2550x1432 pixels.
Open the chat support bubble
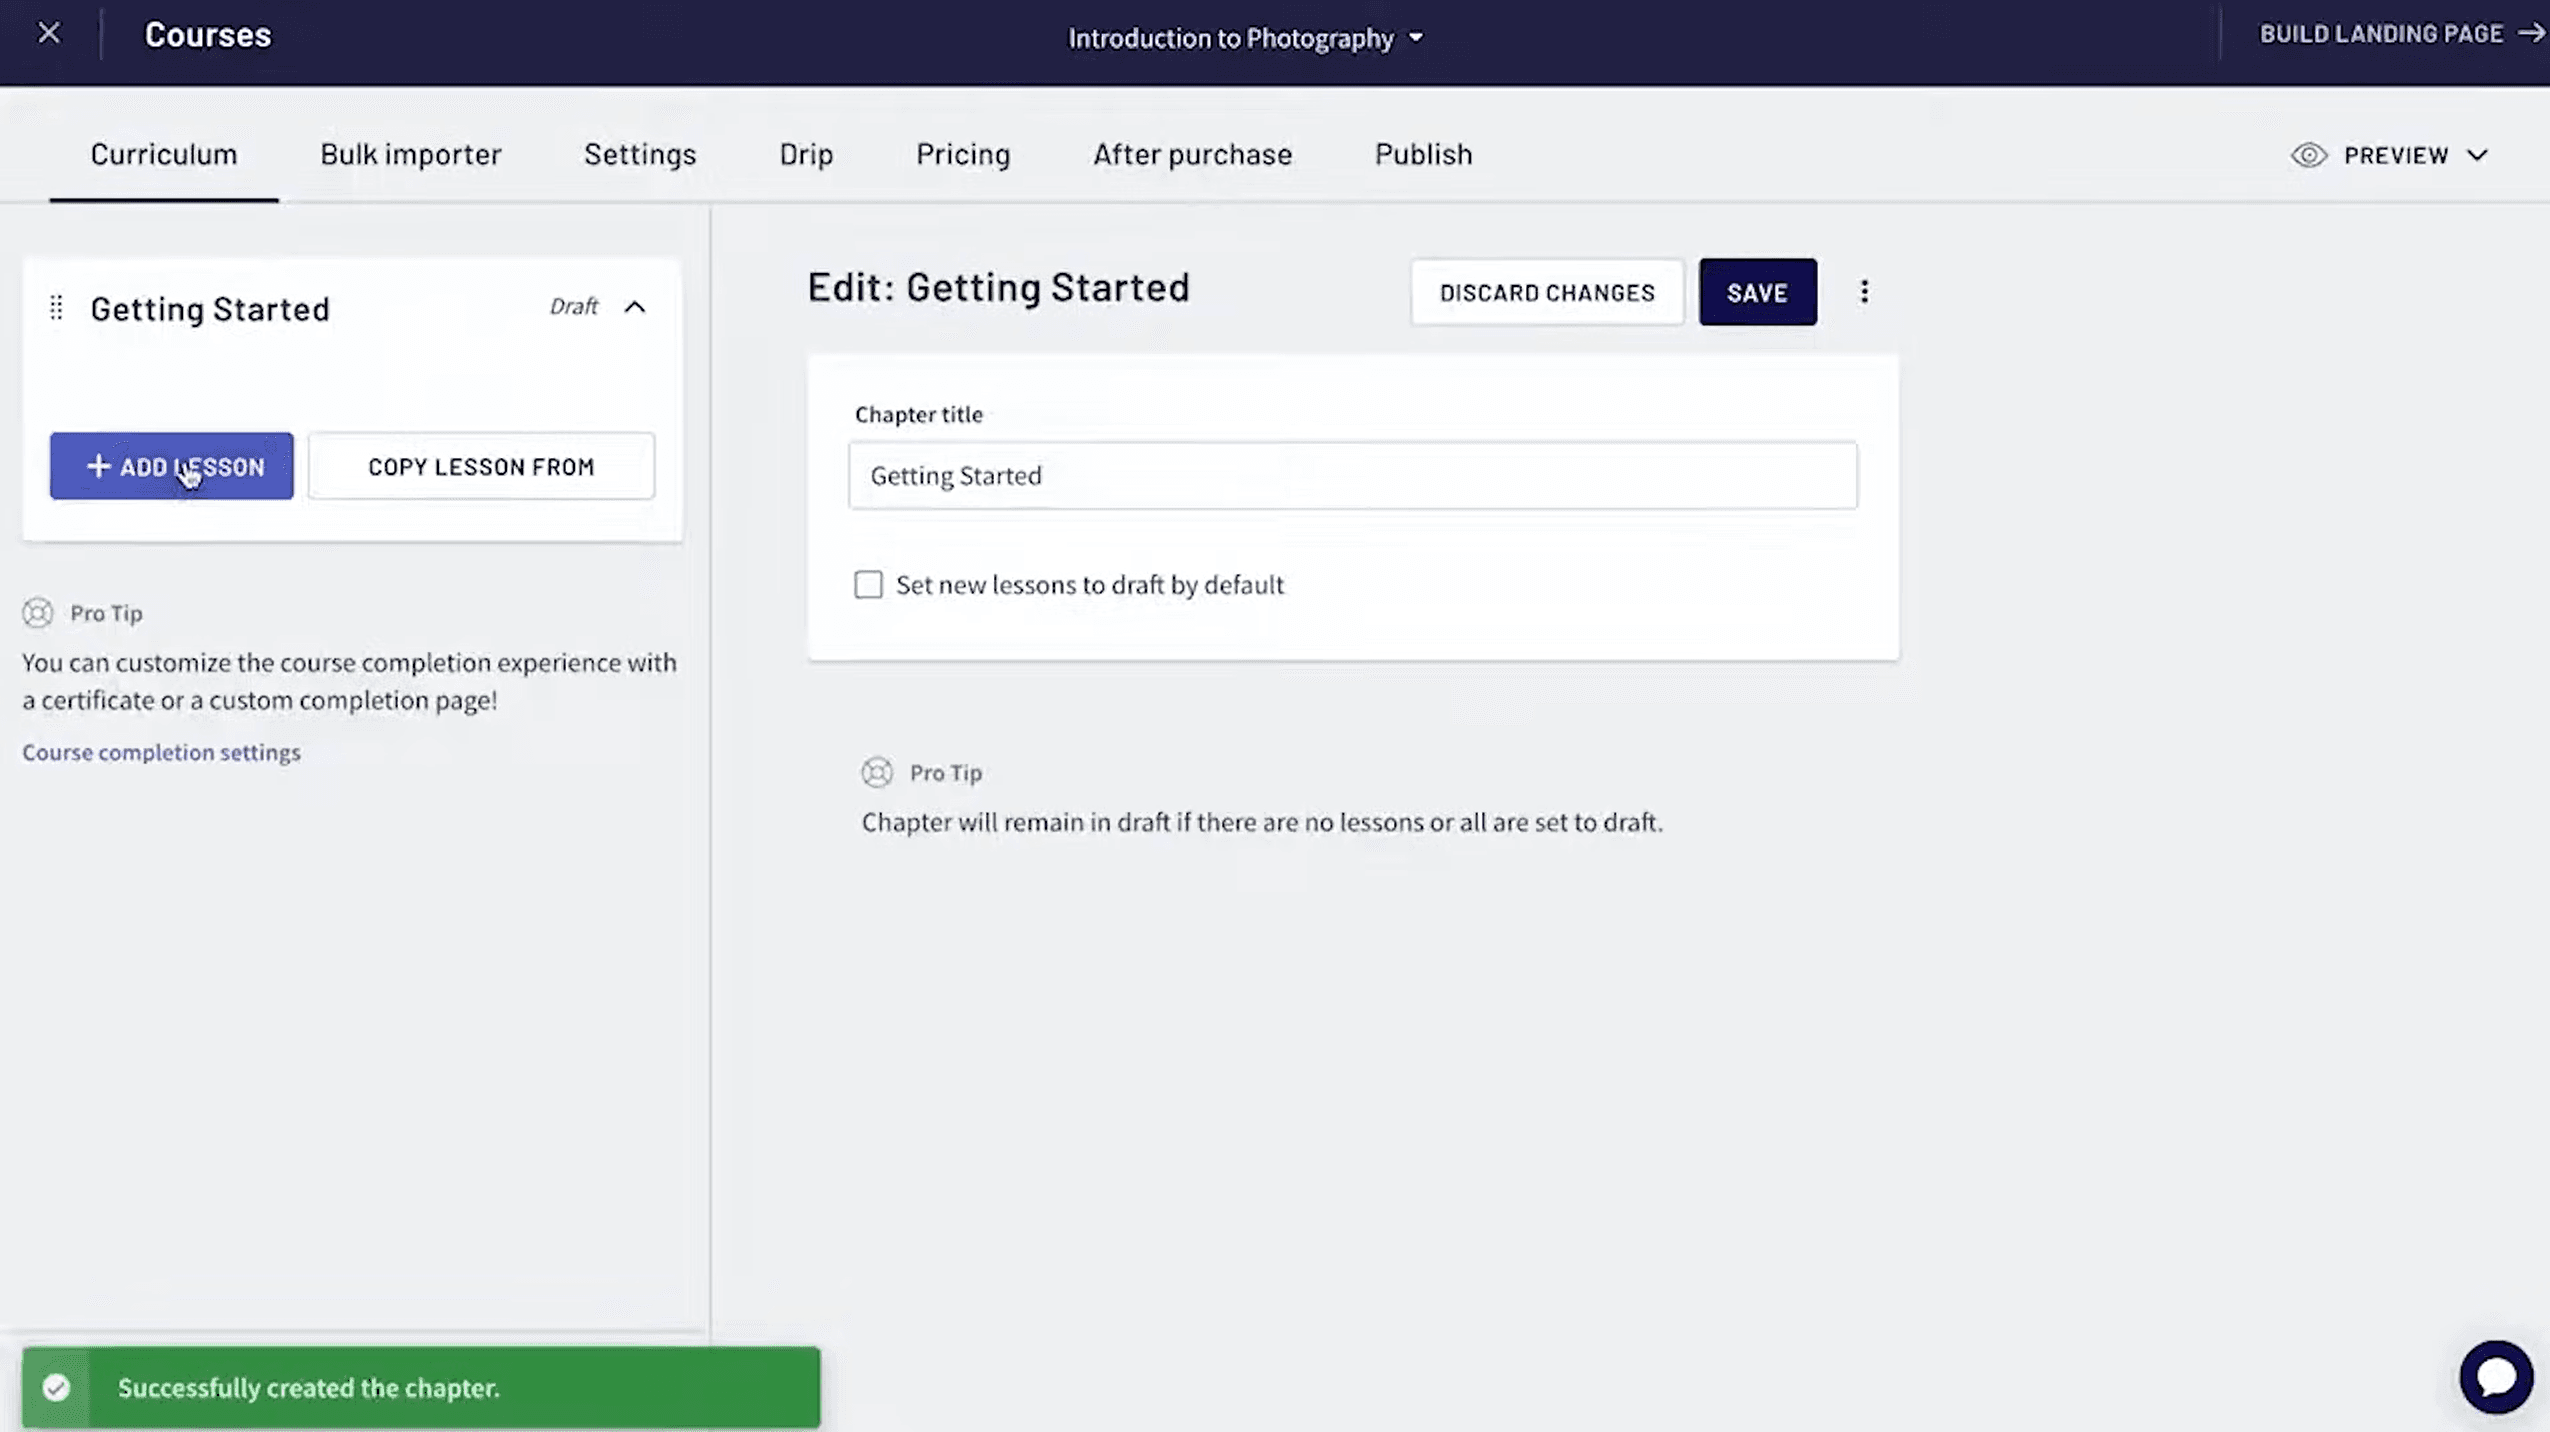coord(2497,1376)
